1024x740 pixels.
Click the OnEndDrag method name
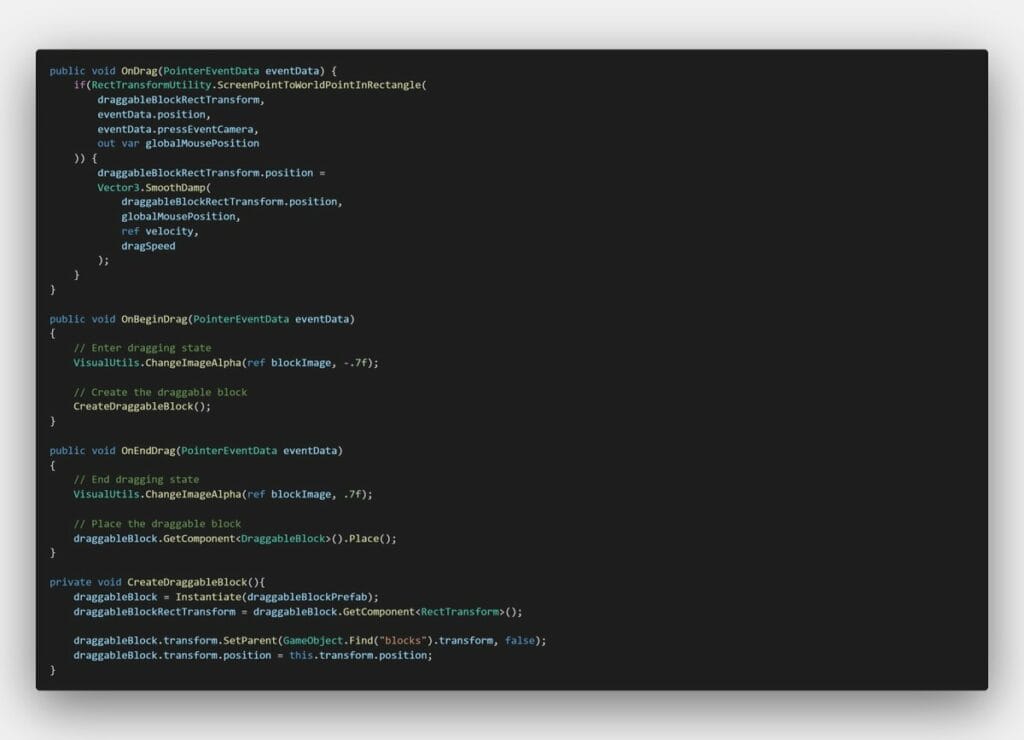coord(148,450)
